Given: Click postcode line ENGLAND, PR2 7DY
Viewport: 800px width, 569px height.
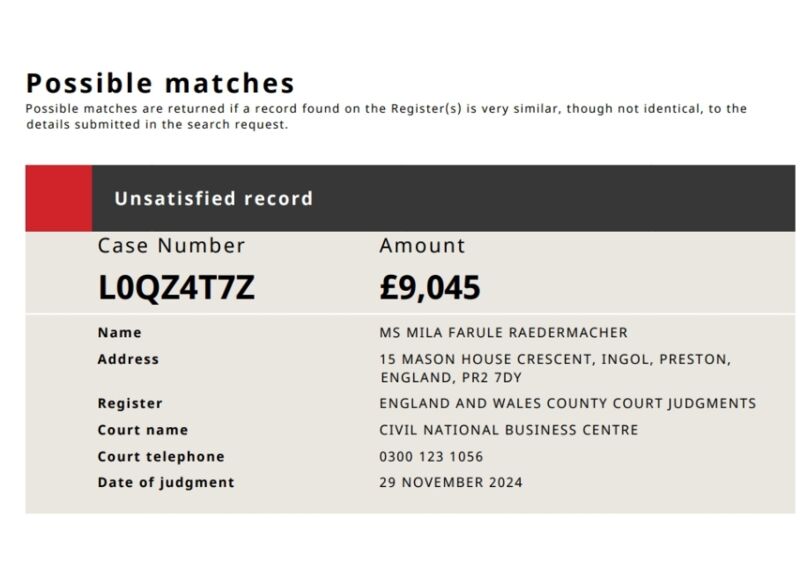Looking at the screenshot, I should [x=451, y=378].
